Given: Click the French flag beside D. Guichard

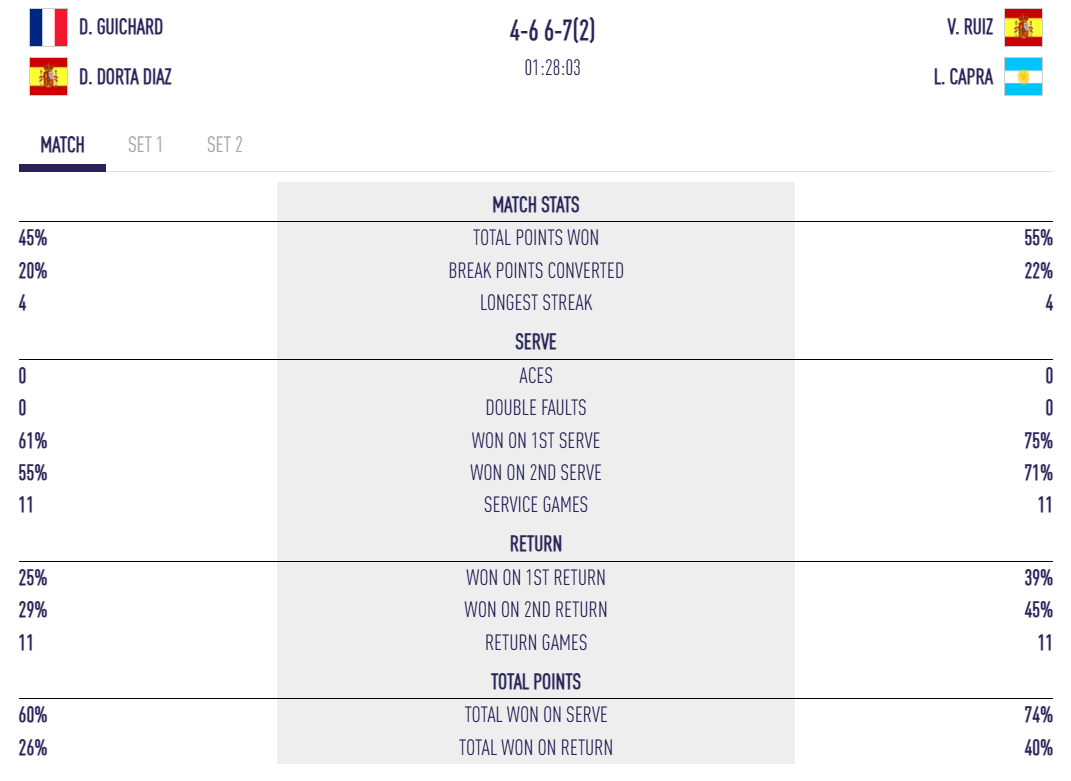Looking at the screenshot, I should click(48, 28).
